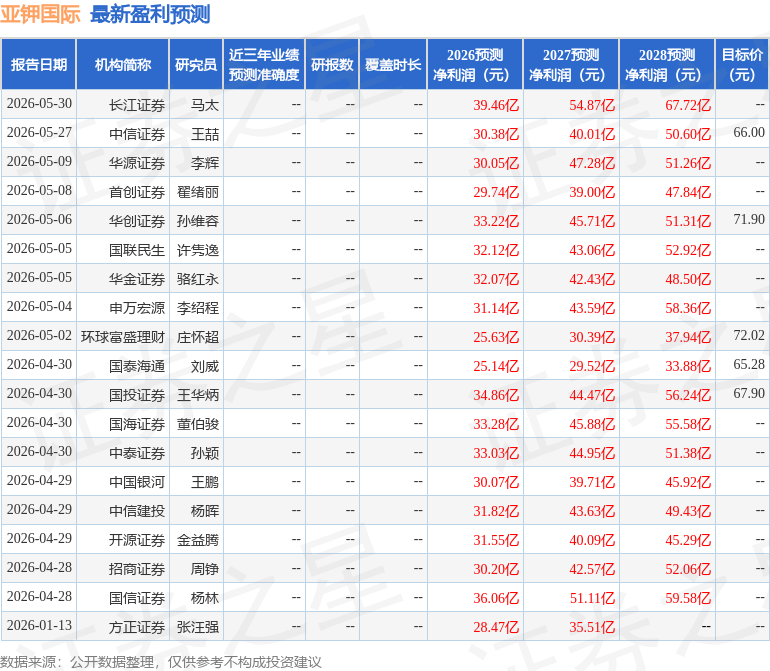Click researcher name 孙维容
This screenshot has width=770, height=671.
tap(198, 221)
